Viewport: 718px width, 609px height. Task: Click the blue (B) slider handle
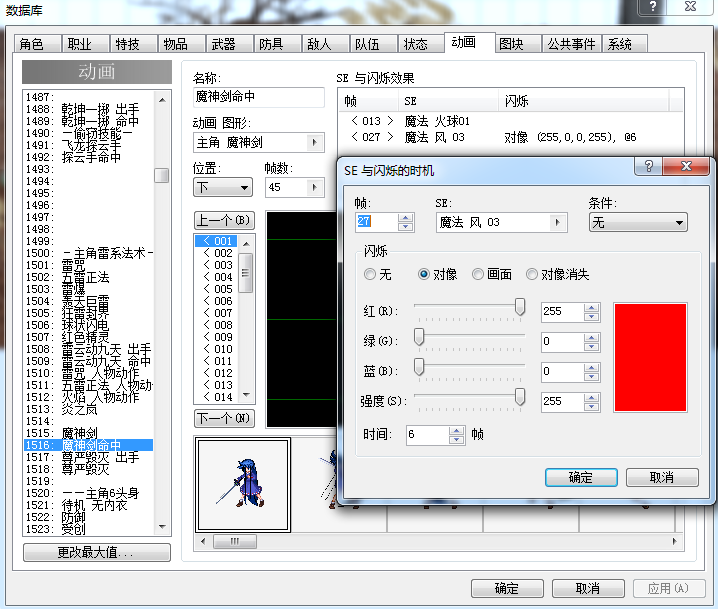click(419, 367)
